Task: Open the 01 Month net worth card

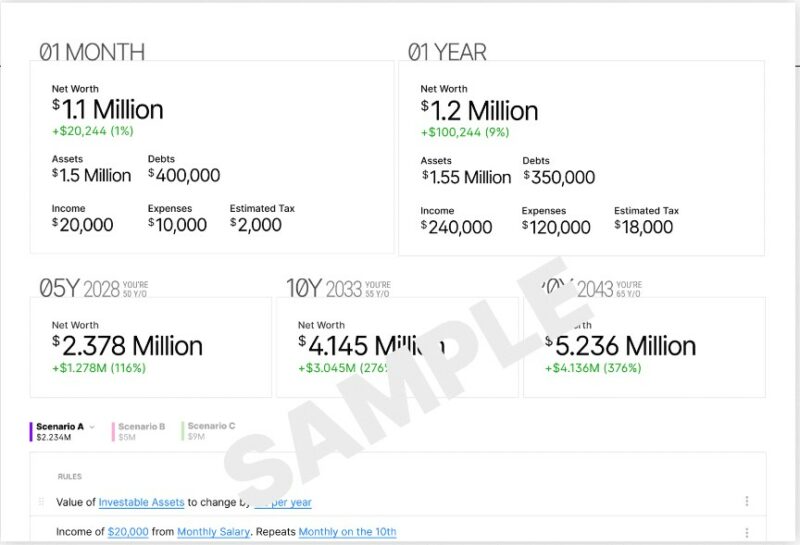Action: 215,157
